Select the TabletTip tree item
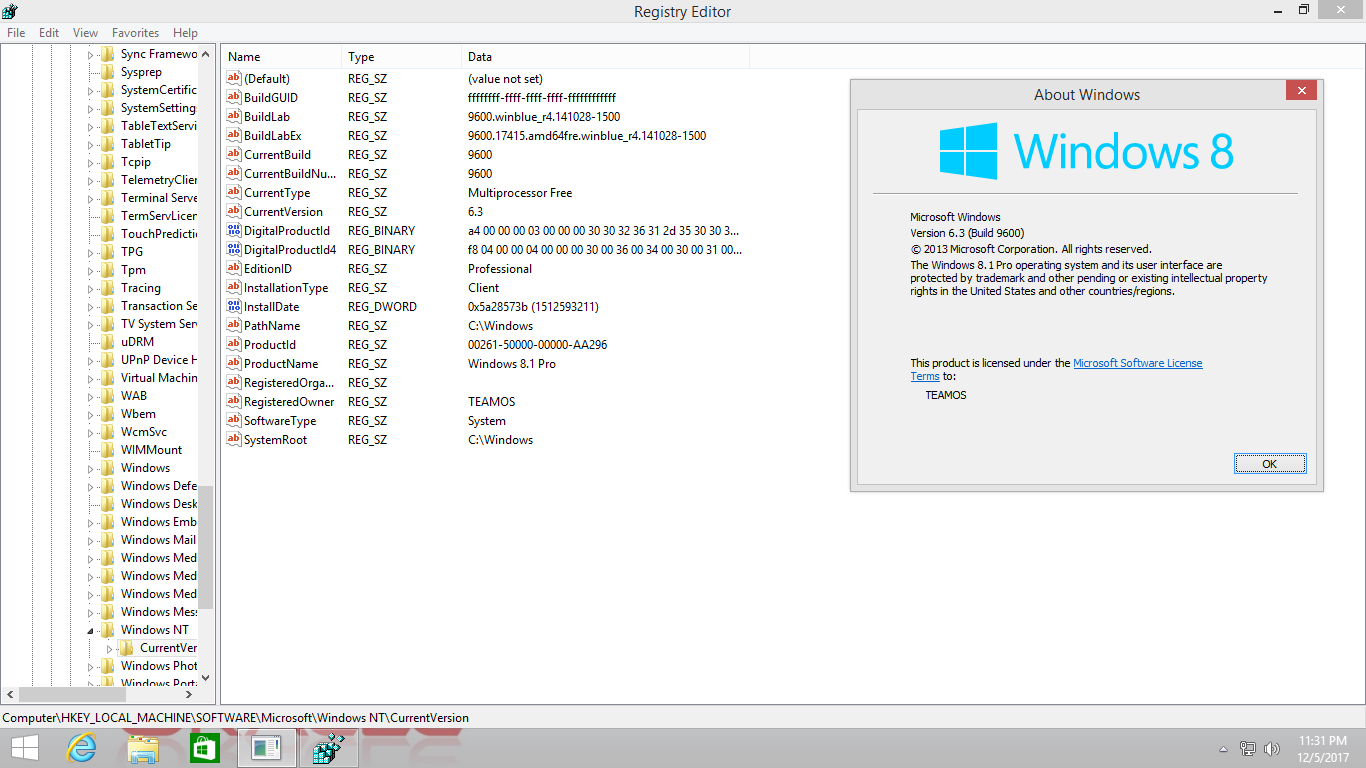Image resolution: width=1366 pixels, height=768 pixels. tap(146, 144)
